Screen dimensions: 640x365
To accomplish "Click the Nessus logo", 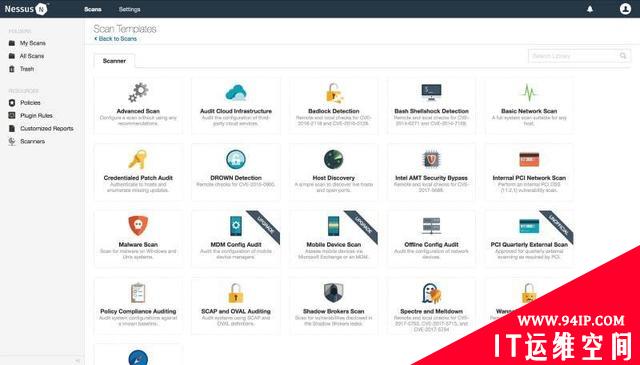I will (x=26, y=9).
